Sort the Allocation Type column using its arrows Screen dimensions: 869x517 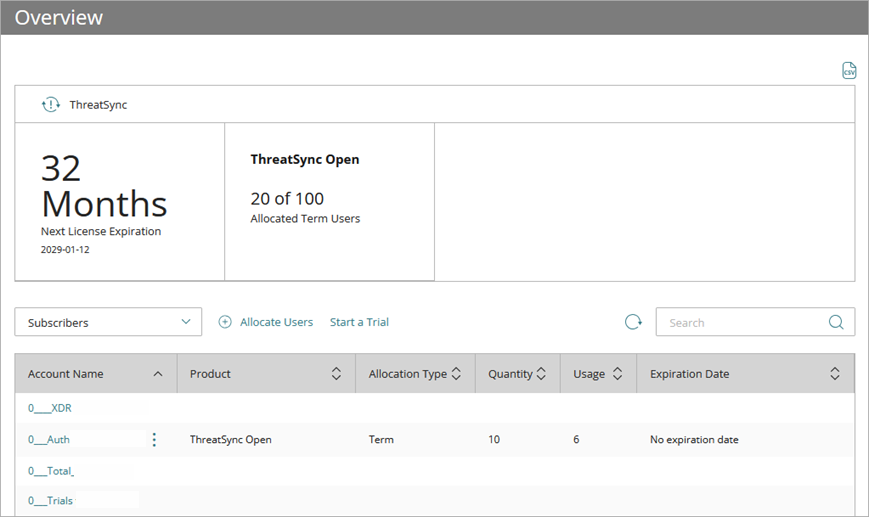pos(456,373)
